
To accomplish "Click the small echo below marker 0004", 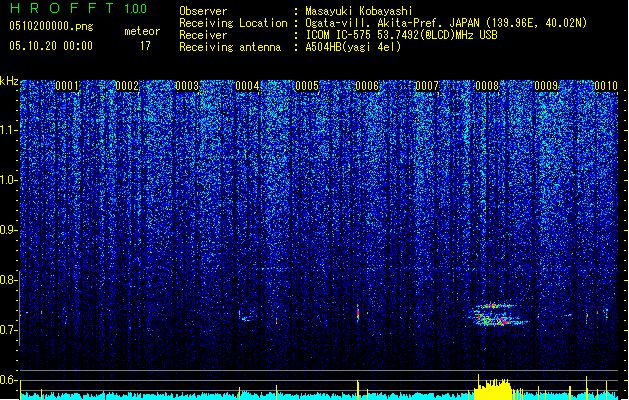I will tap(247, 316).
